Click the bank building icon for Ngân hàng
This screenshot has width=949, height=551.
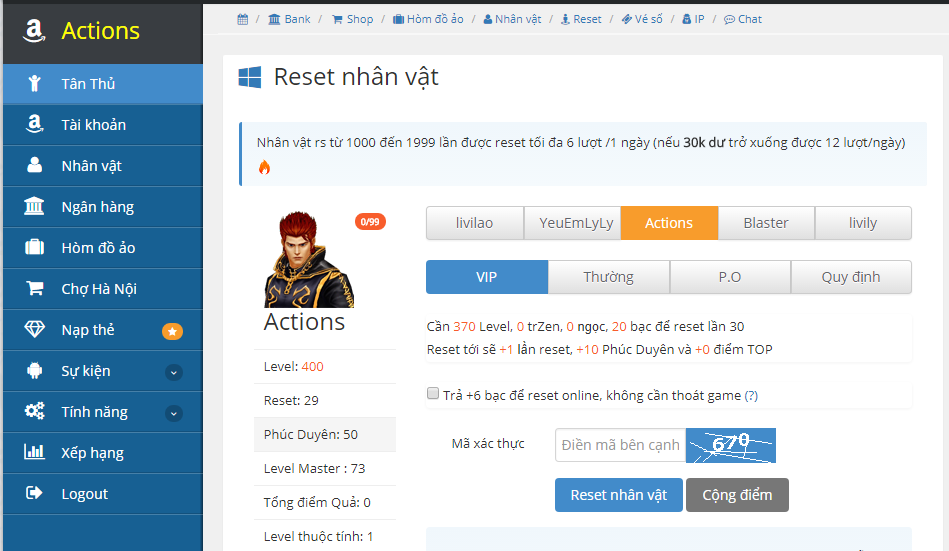pyautogui.click(x=35, y=207)
